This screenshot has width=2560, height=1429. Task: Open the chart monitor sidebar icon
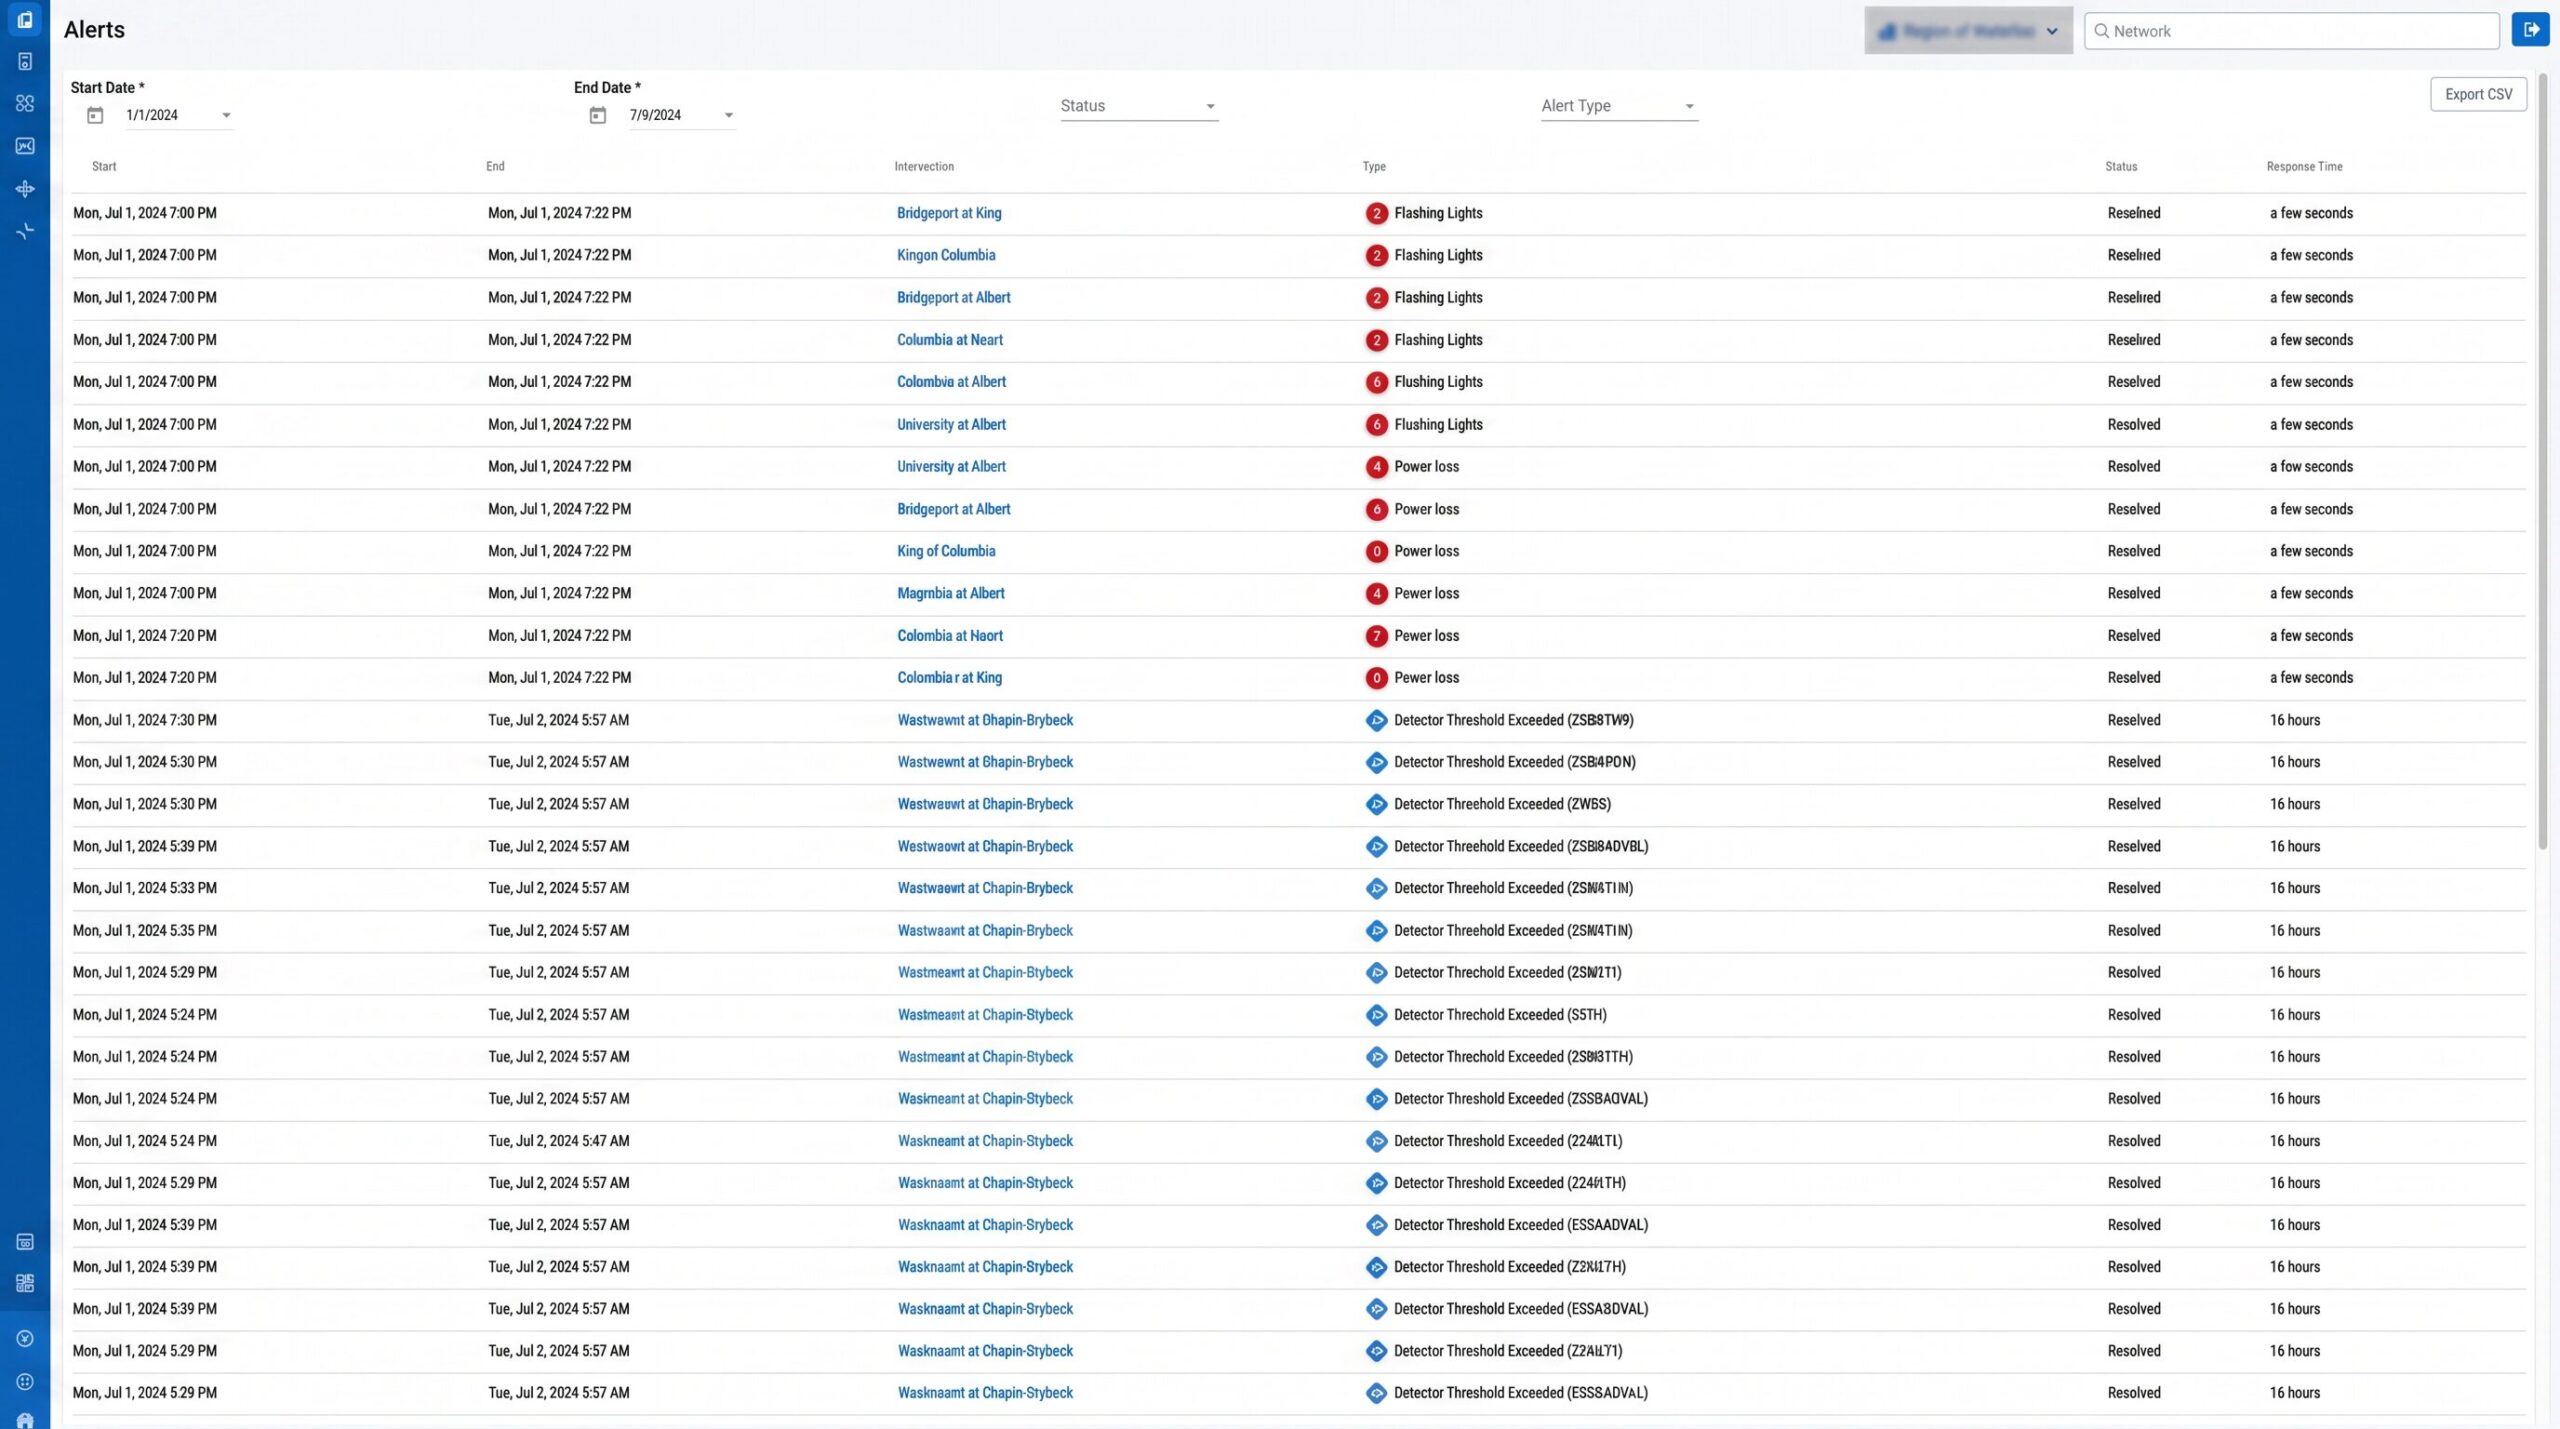pyautogui.click(x=25, y=146)
